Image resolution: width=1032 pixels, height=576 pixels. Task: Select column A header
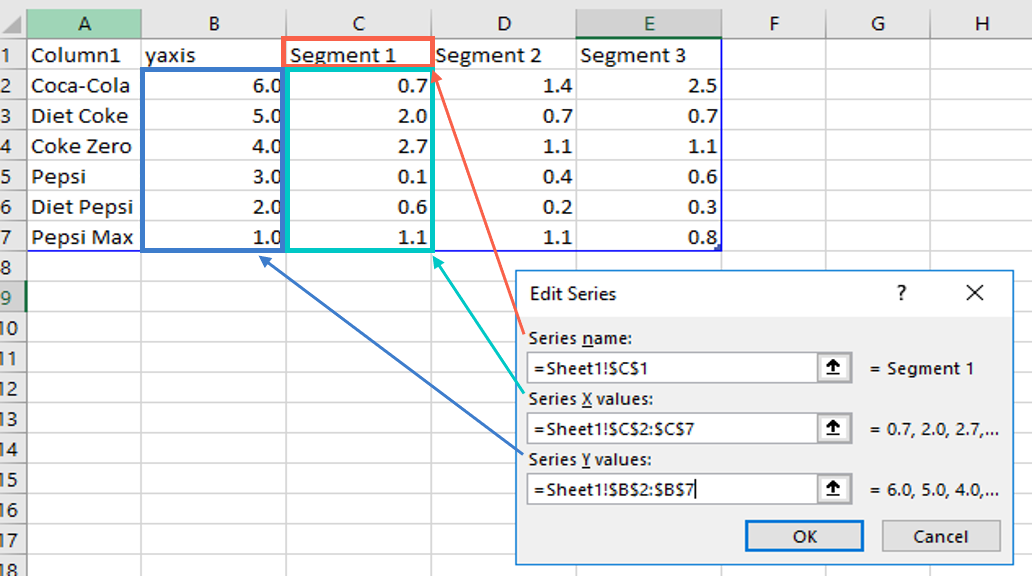click(84, 24)
